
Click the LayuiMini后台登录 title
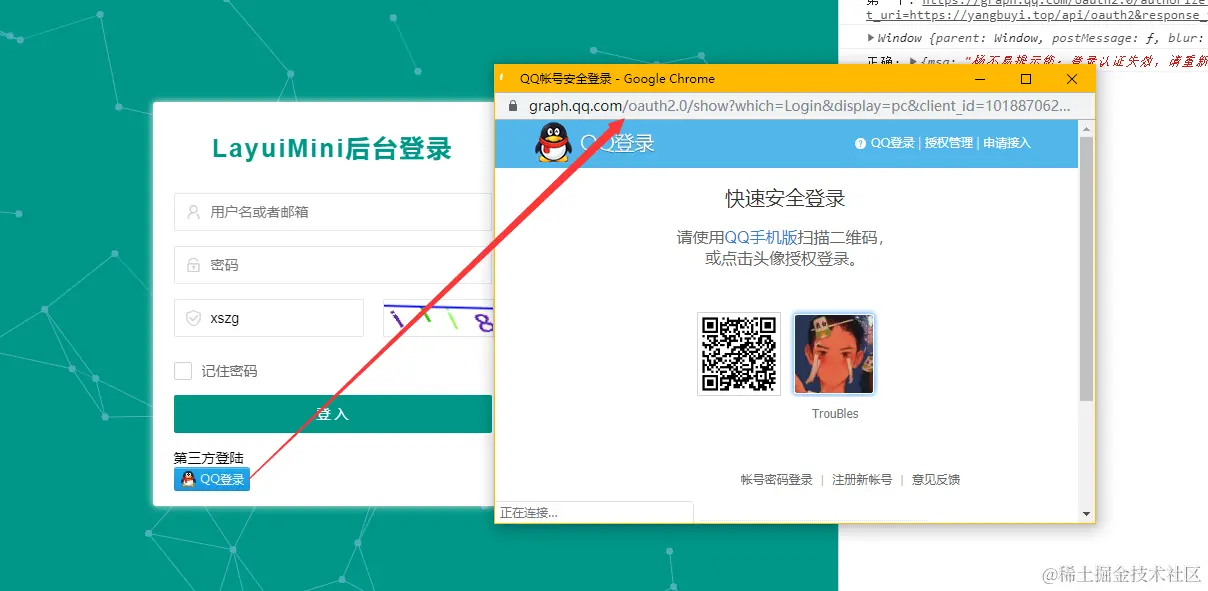click(x=332, y=149)
